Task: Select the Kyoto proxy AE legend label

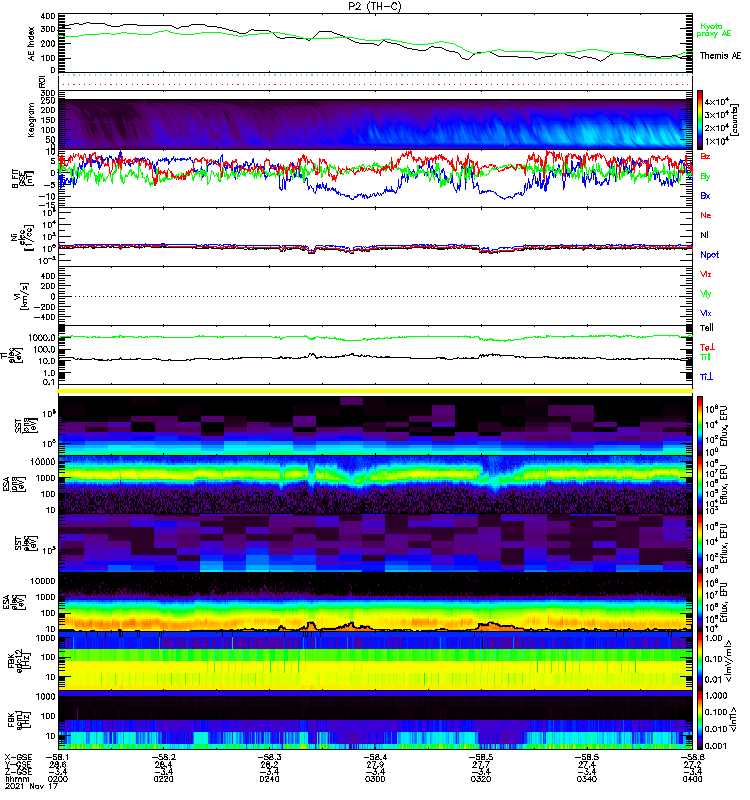Action: (x=714, y=30)
